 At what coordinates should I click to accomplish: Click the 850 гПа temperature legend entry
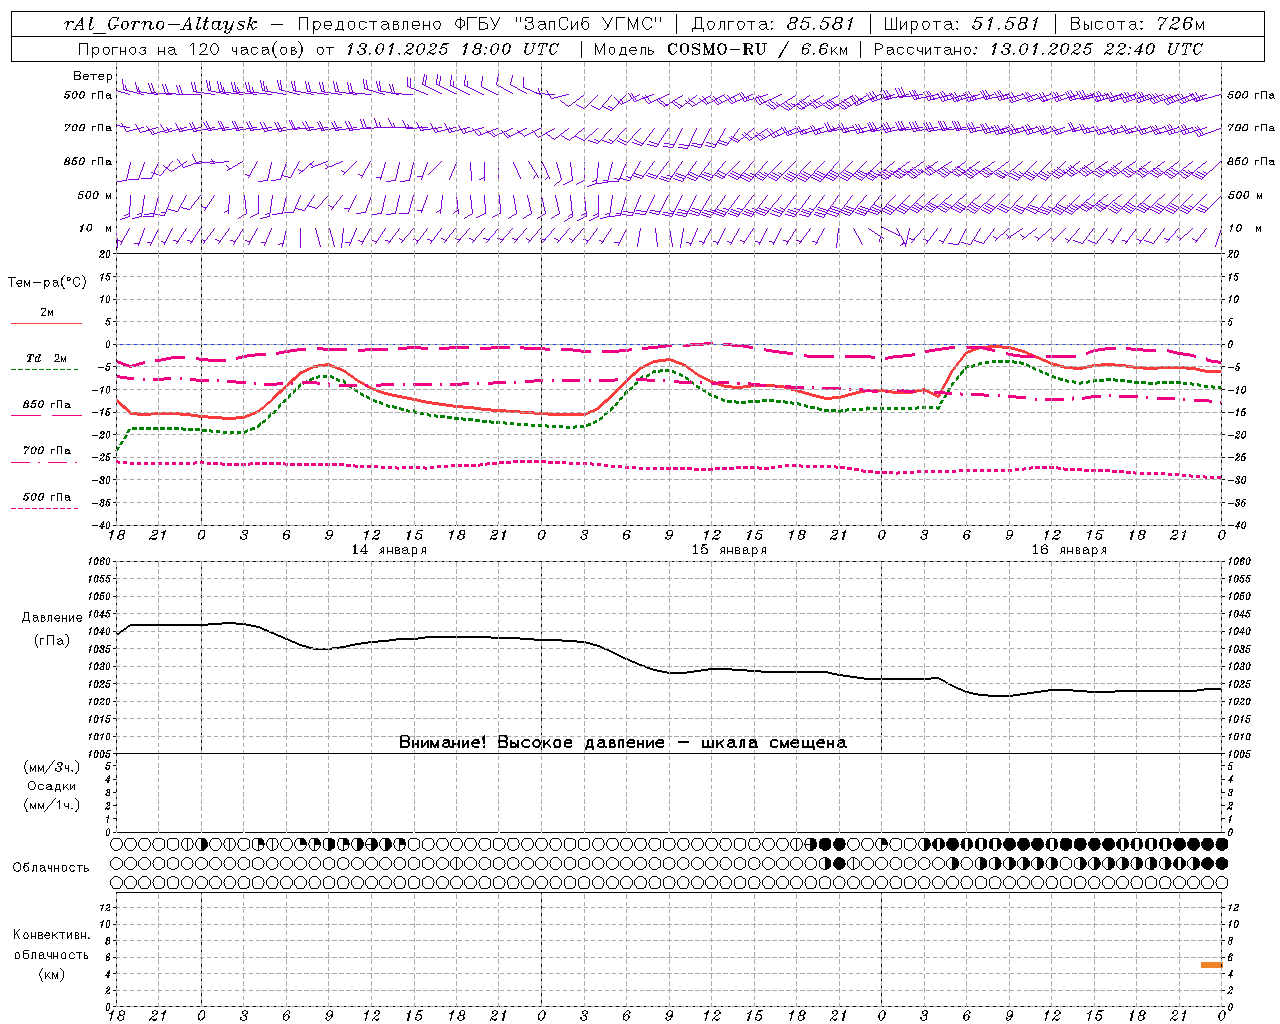47,405
